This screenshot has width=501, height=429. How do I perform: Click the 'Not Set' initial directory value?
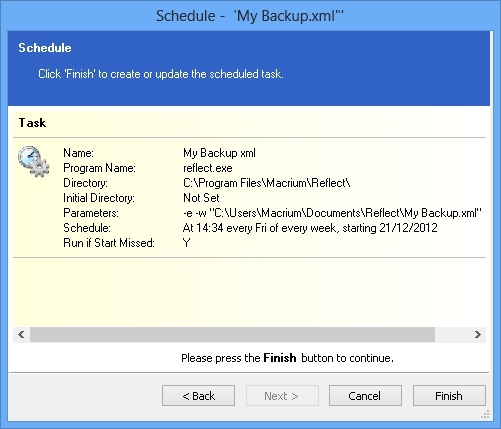201,198
